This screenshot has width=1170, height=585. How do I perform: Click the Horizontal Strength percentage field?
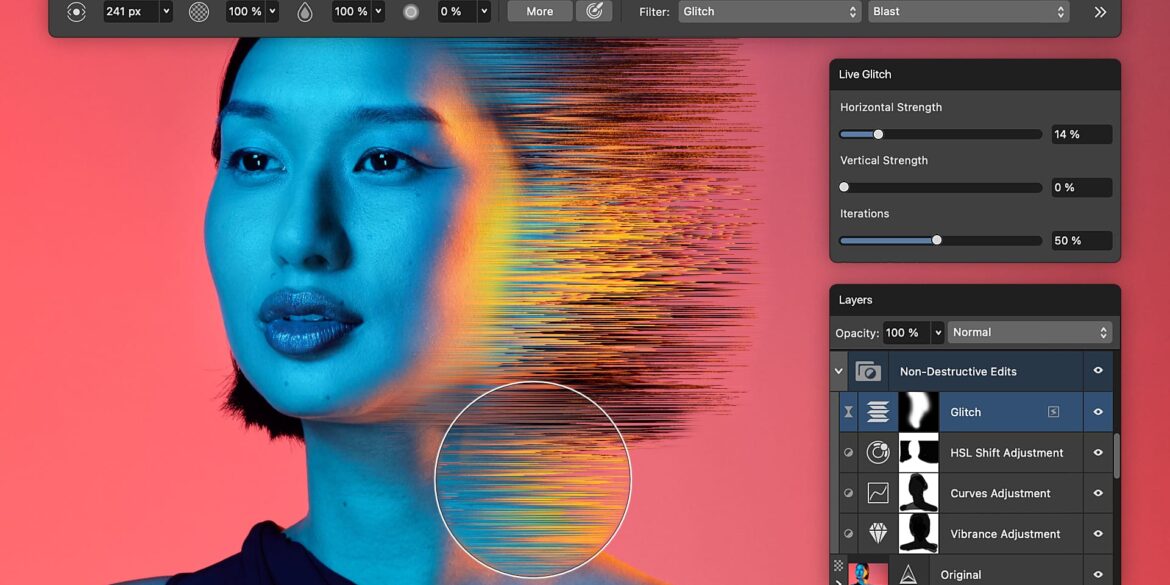[1080, 134]
